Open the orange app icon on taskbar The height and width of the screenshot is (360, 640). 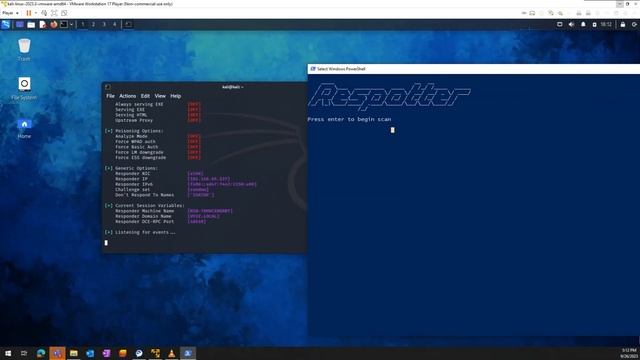pyautogui.click(x=122, y=353)
